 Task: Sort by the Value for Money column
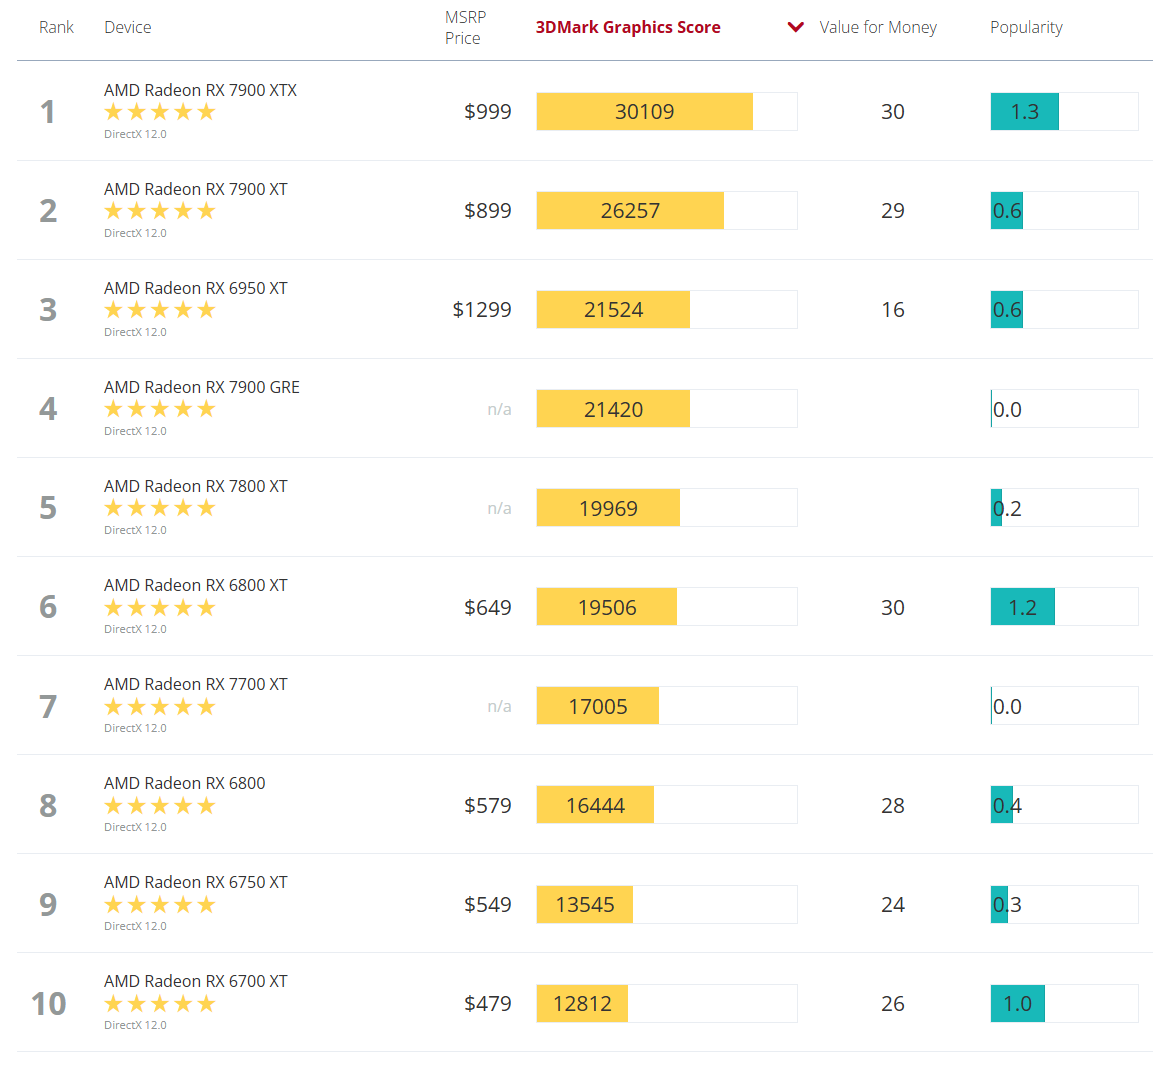pyautogui.click(x=878, y=27)
